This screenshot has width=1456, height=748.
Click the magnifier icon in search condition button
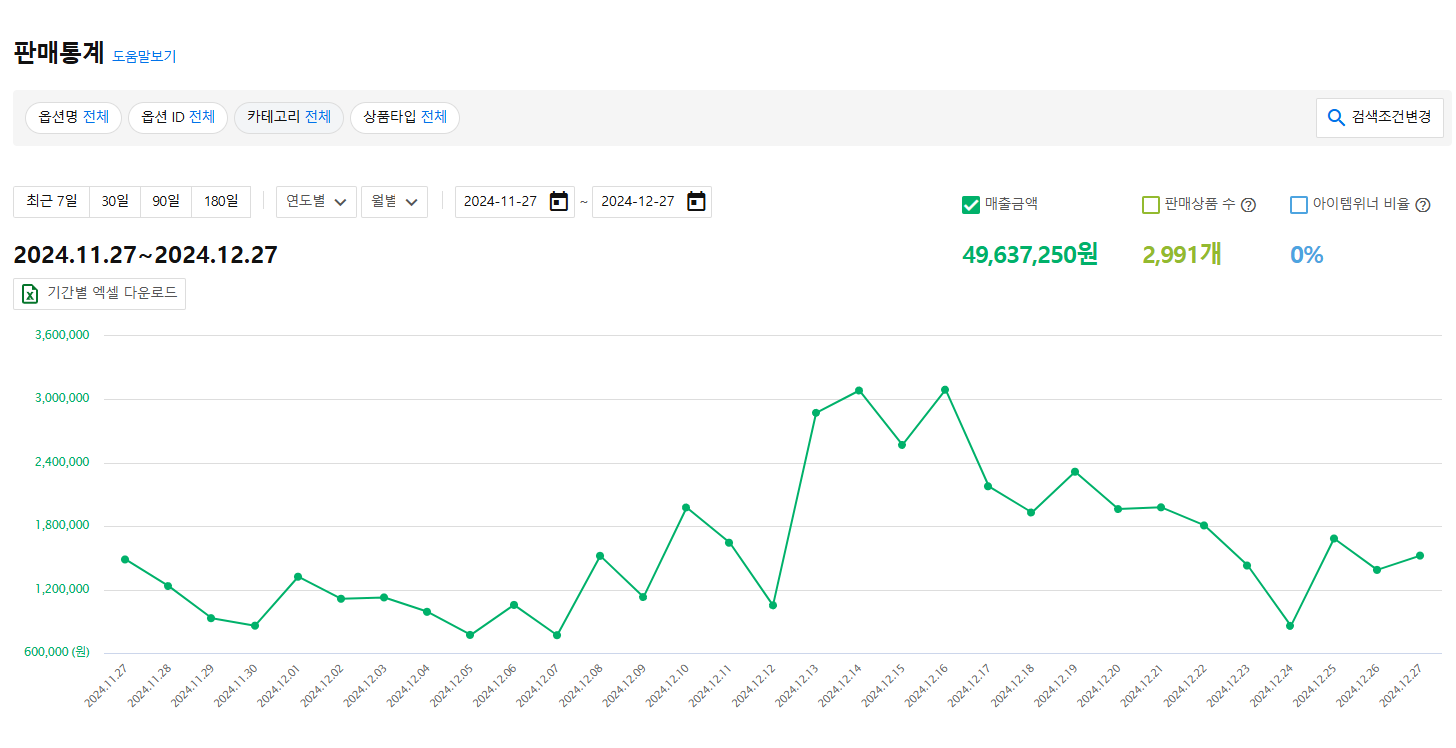pyautogui.click(x=1336, y=118)
